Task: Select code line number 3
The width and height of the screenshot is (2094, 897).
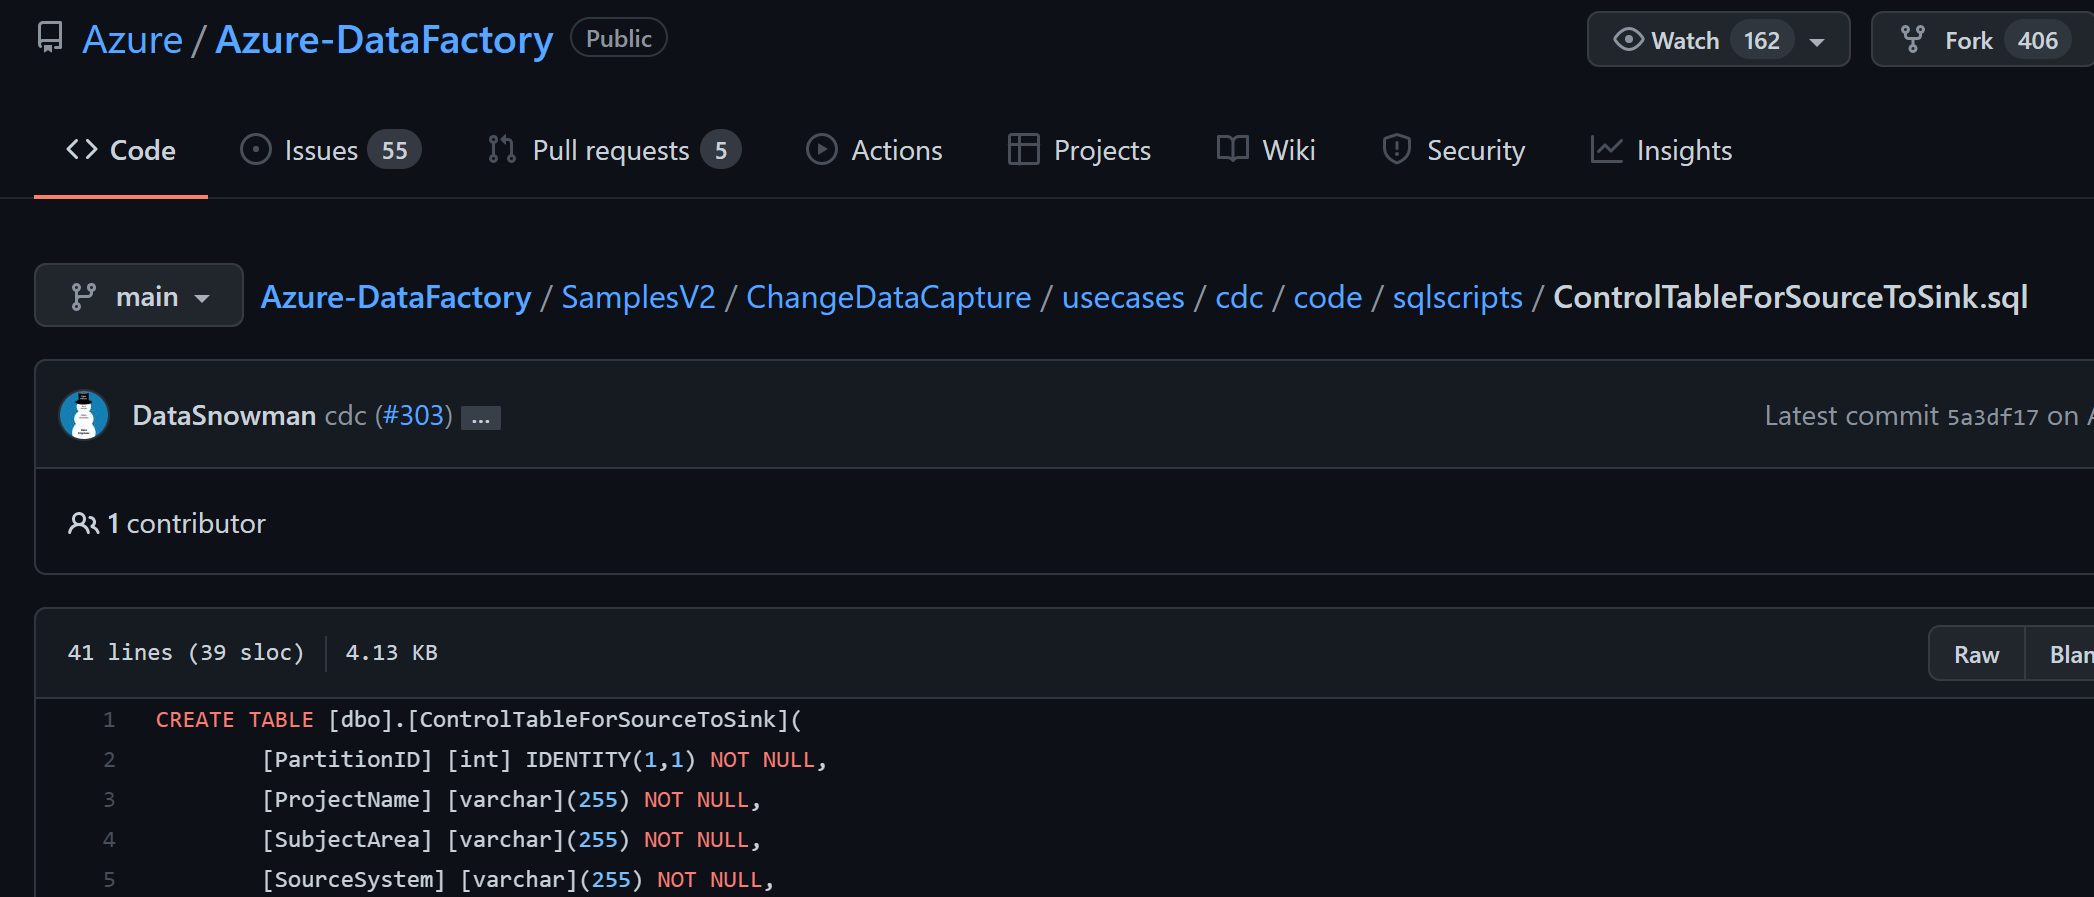Action: click(109, 800)
